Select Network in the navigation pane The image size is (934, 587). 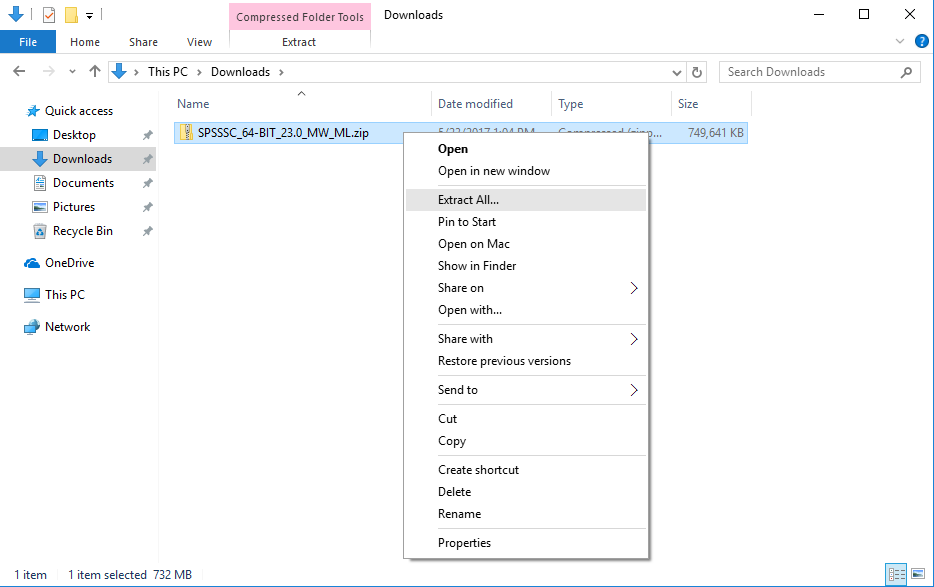[67, 327]
